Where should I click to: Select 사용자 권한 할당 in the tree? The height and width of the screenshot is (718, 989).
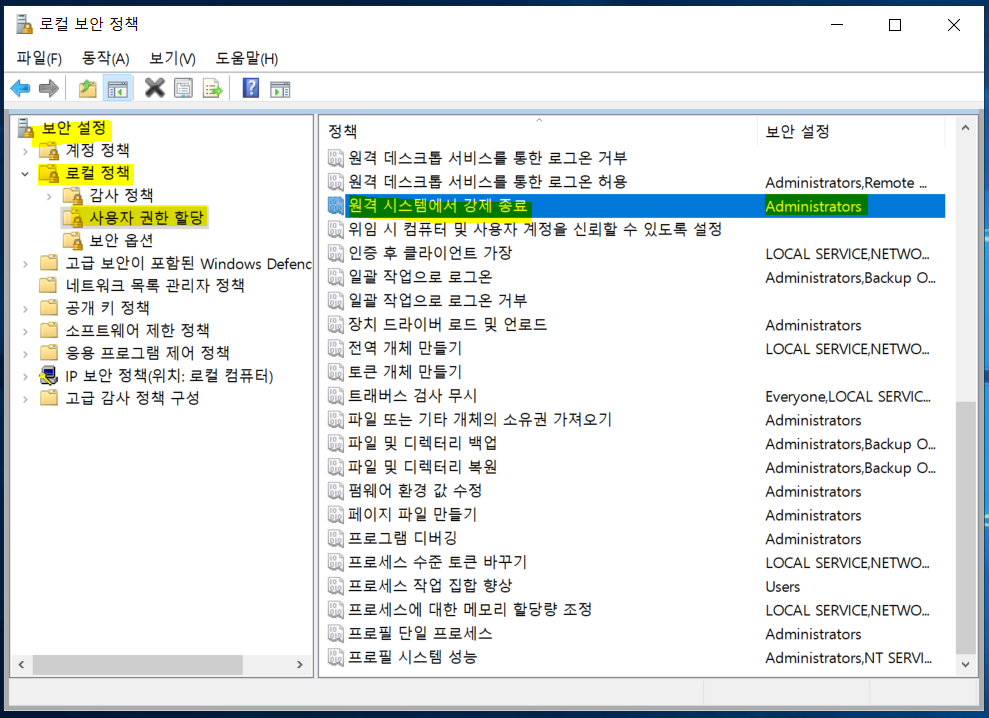(x=146, y=218)
